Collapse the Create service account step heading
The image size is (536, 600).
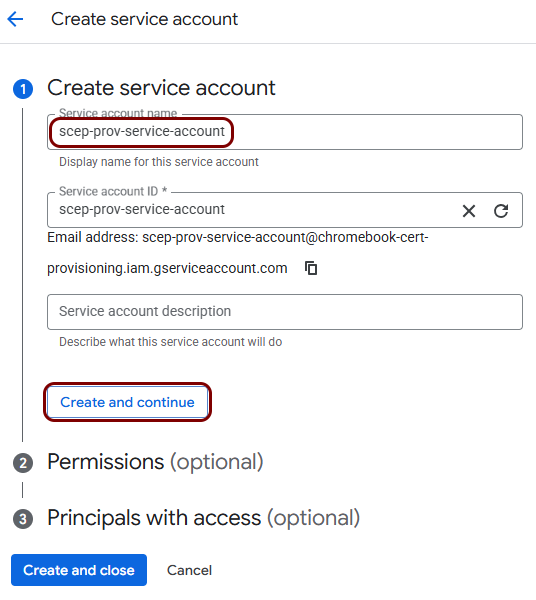tap(161, 88)
